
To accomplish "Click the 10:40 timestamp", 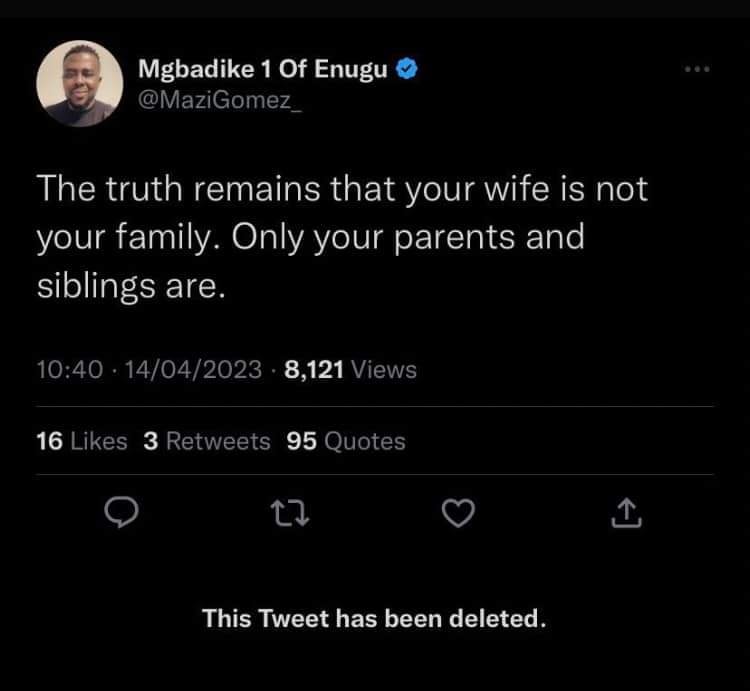I will (x=69, y=370).
